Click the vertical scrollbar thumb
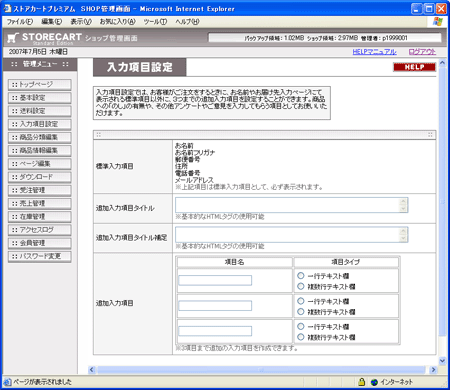Screen dimensions: 450x390 442,201
